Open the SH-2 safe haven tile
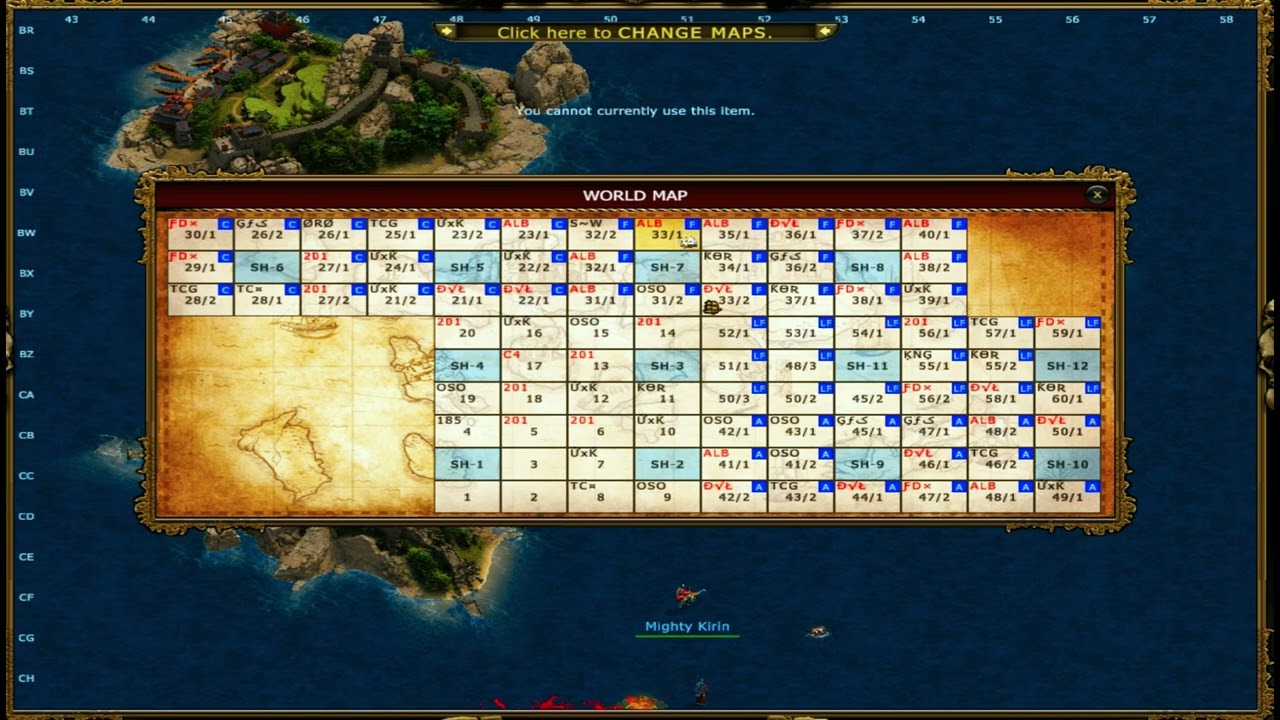The height and width of the screenshot is (720, 1280). point(667,465)
